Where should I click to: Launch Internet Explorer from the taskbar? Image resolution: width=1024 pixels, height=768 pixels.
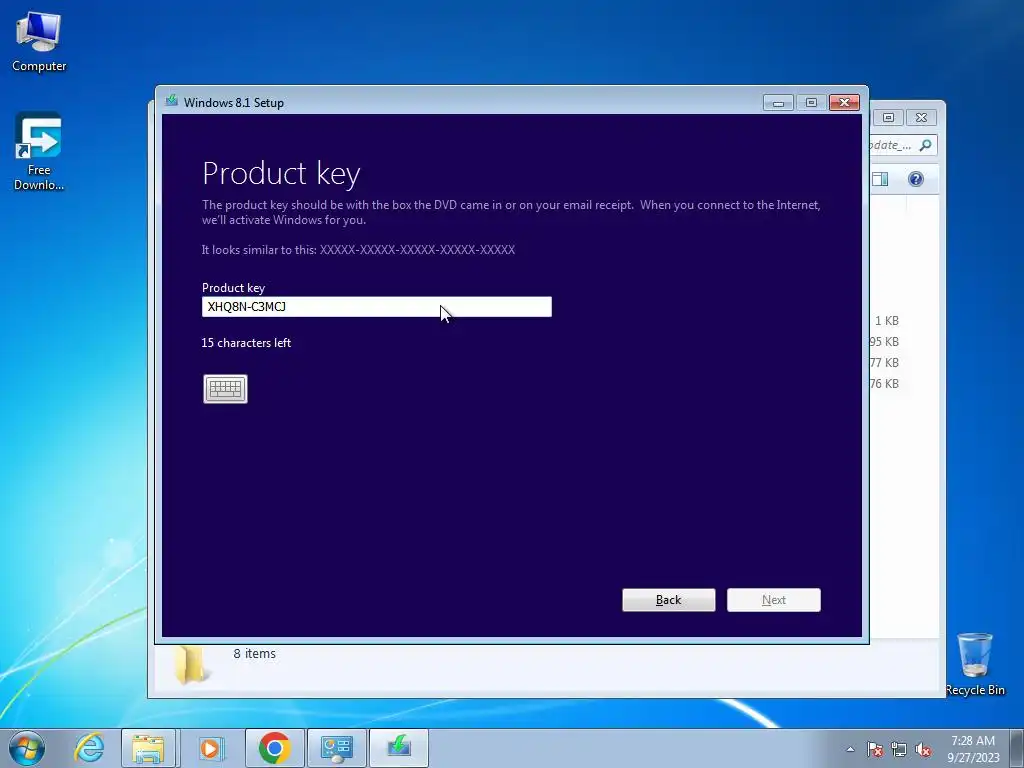(89, 748)
